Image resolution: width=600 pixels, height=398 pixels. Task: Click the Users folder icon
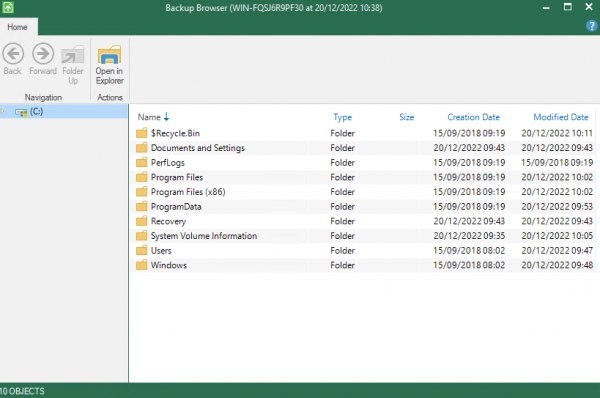[x=142, y=251]
